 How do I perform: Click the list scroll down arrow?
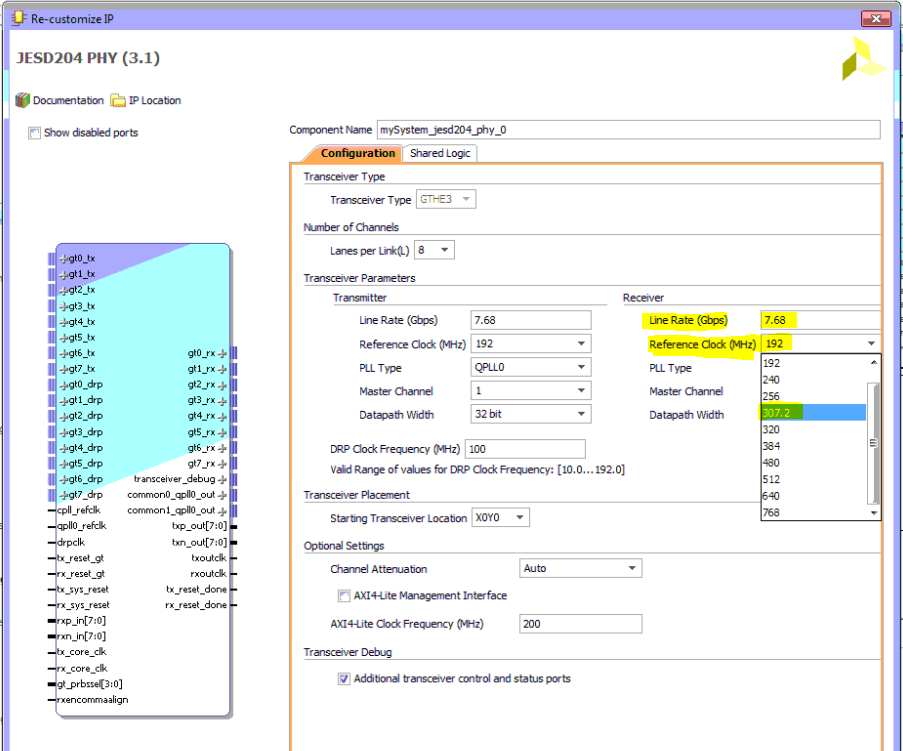tap(874, 513)
